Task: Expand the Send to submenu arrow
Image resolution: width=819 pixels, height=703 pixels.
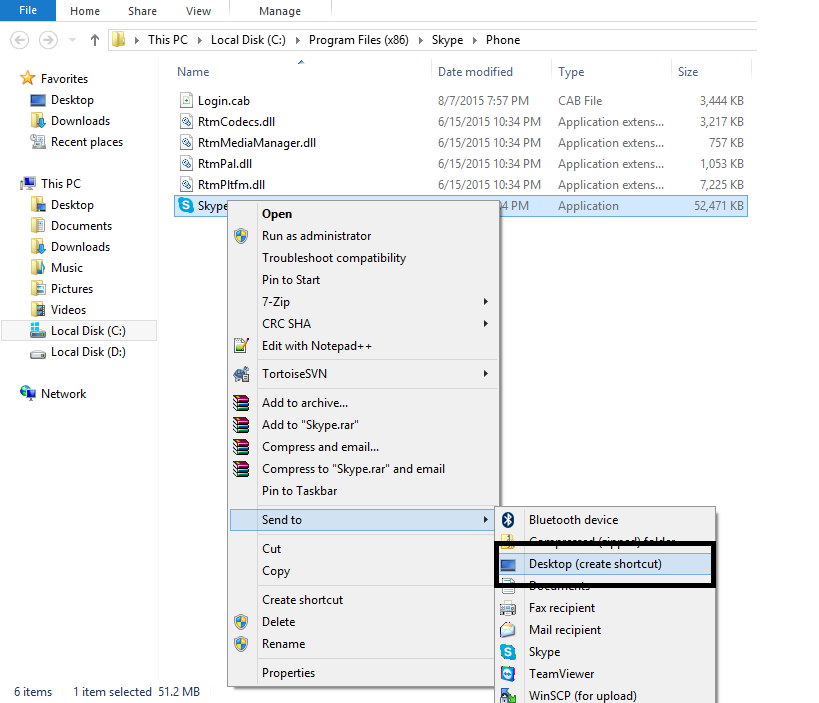Action: point(486,520)
